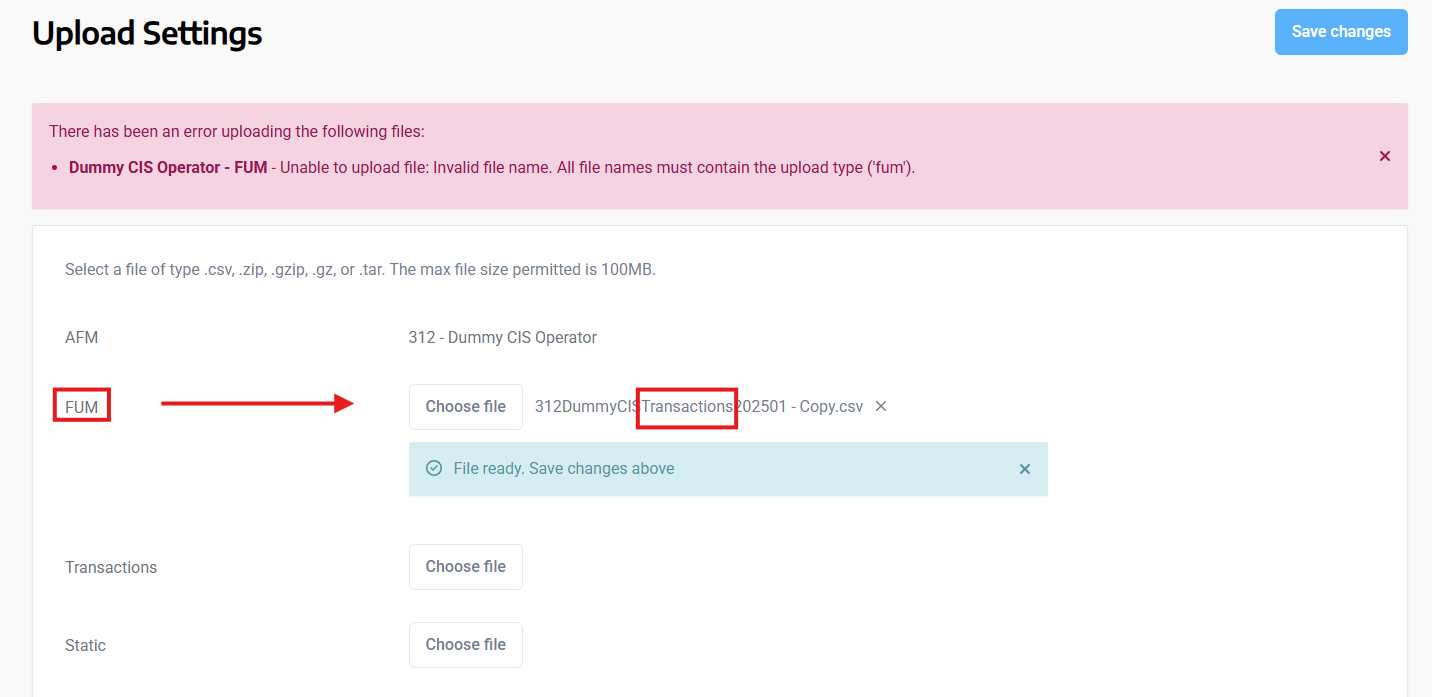Choose a file for the Transactions upload
The width and height of the screenshot is (1432, 697).
(466, 567)
